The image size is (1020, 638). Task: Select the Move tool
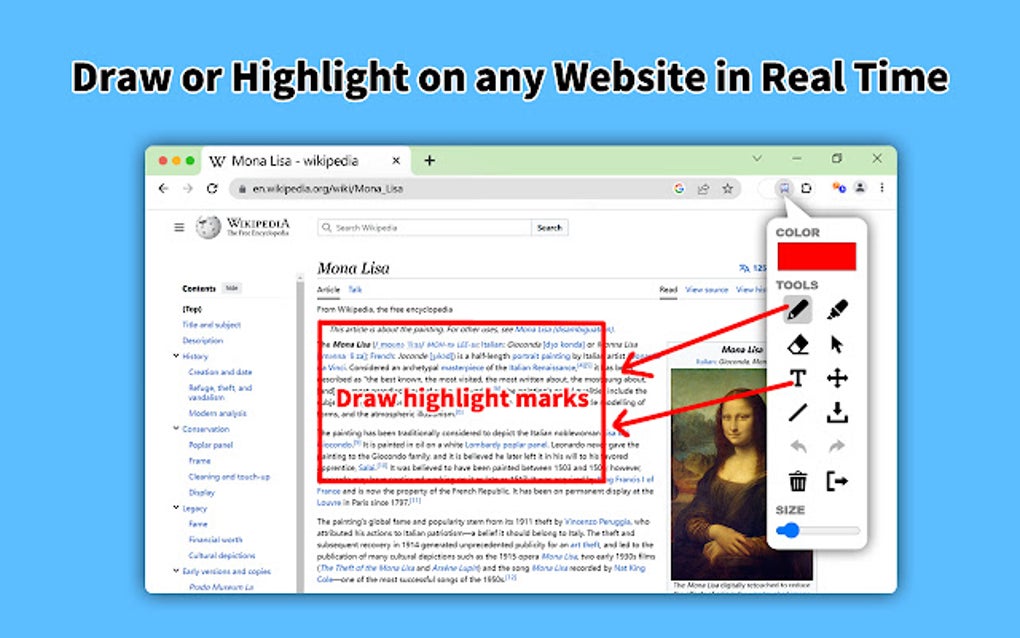[x=838, y=378]
